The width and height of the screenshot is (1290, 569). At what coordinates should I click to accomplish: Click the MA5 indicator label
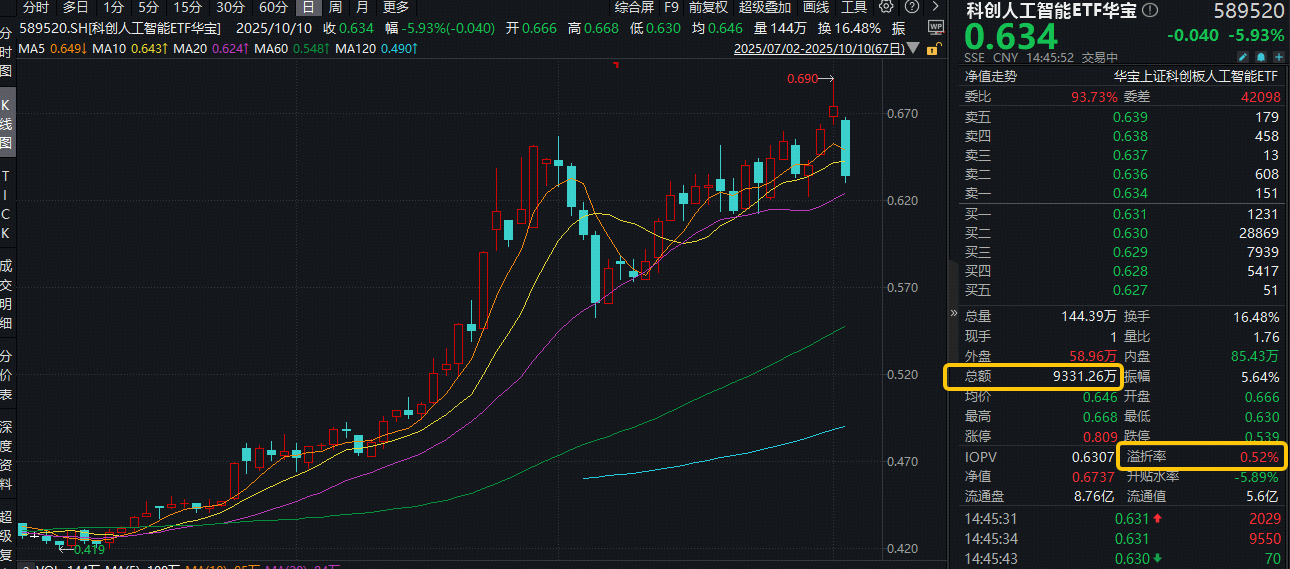click(30, 48)
